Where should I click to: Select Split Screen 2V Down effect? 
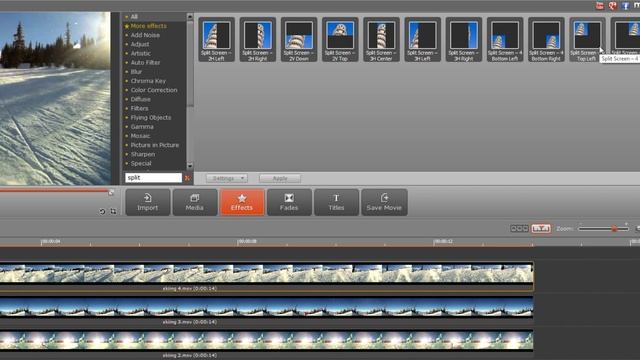click(299, 40)
